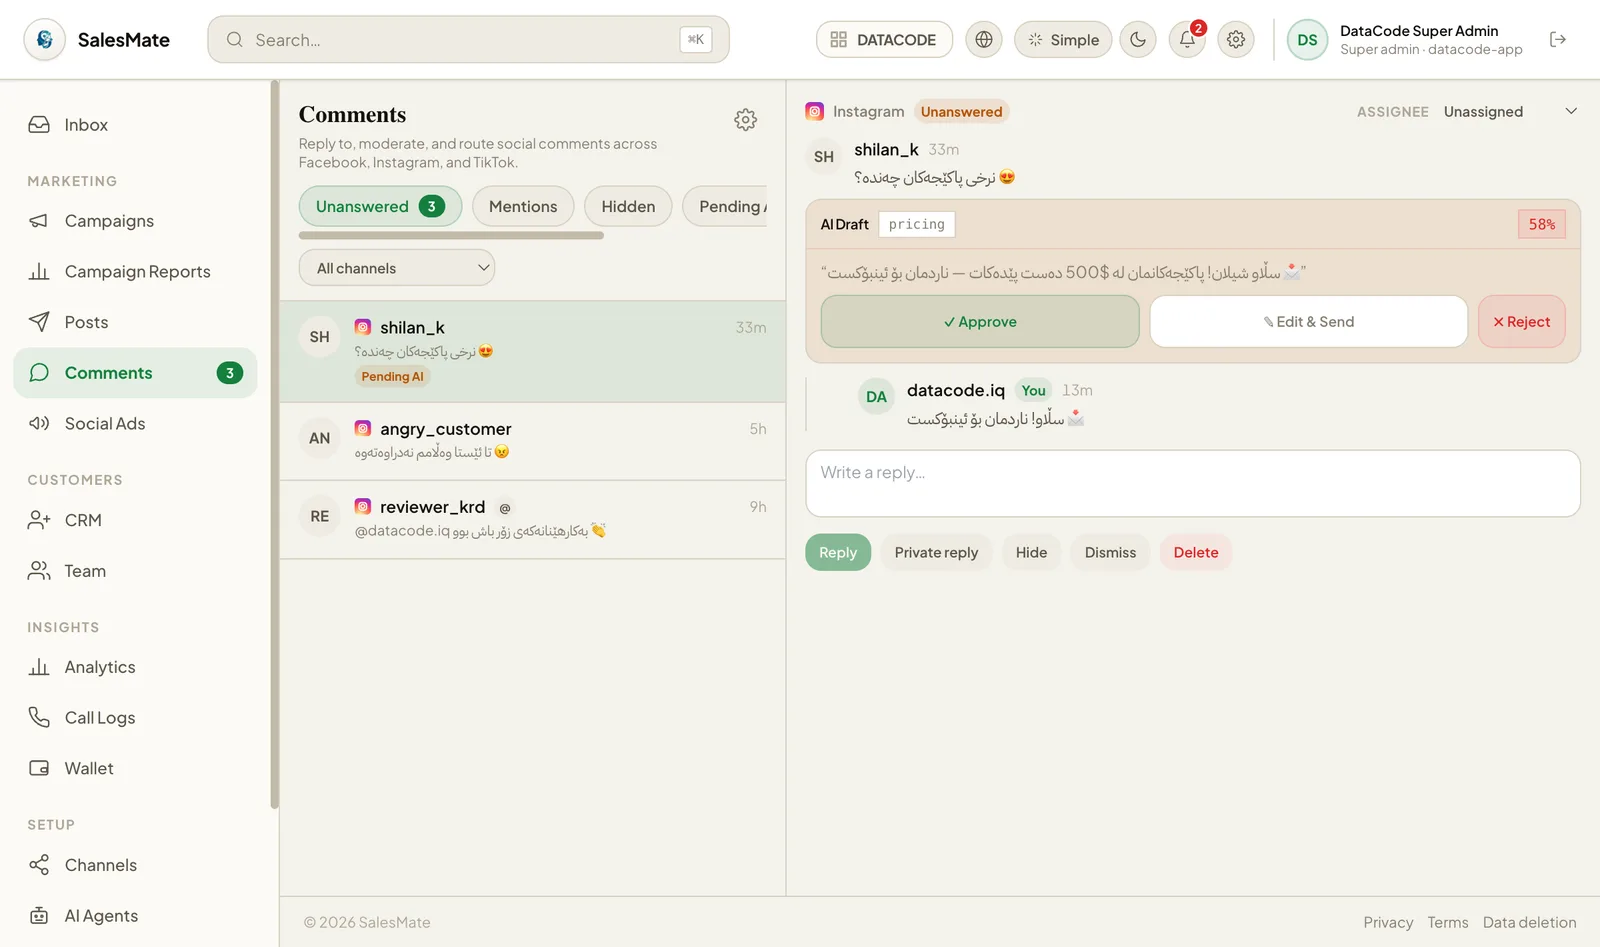
Task: Choose Private reply
Action: 936,553
